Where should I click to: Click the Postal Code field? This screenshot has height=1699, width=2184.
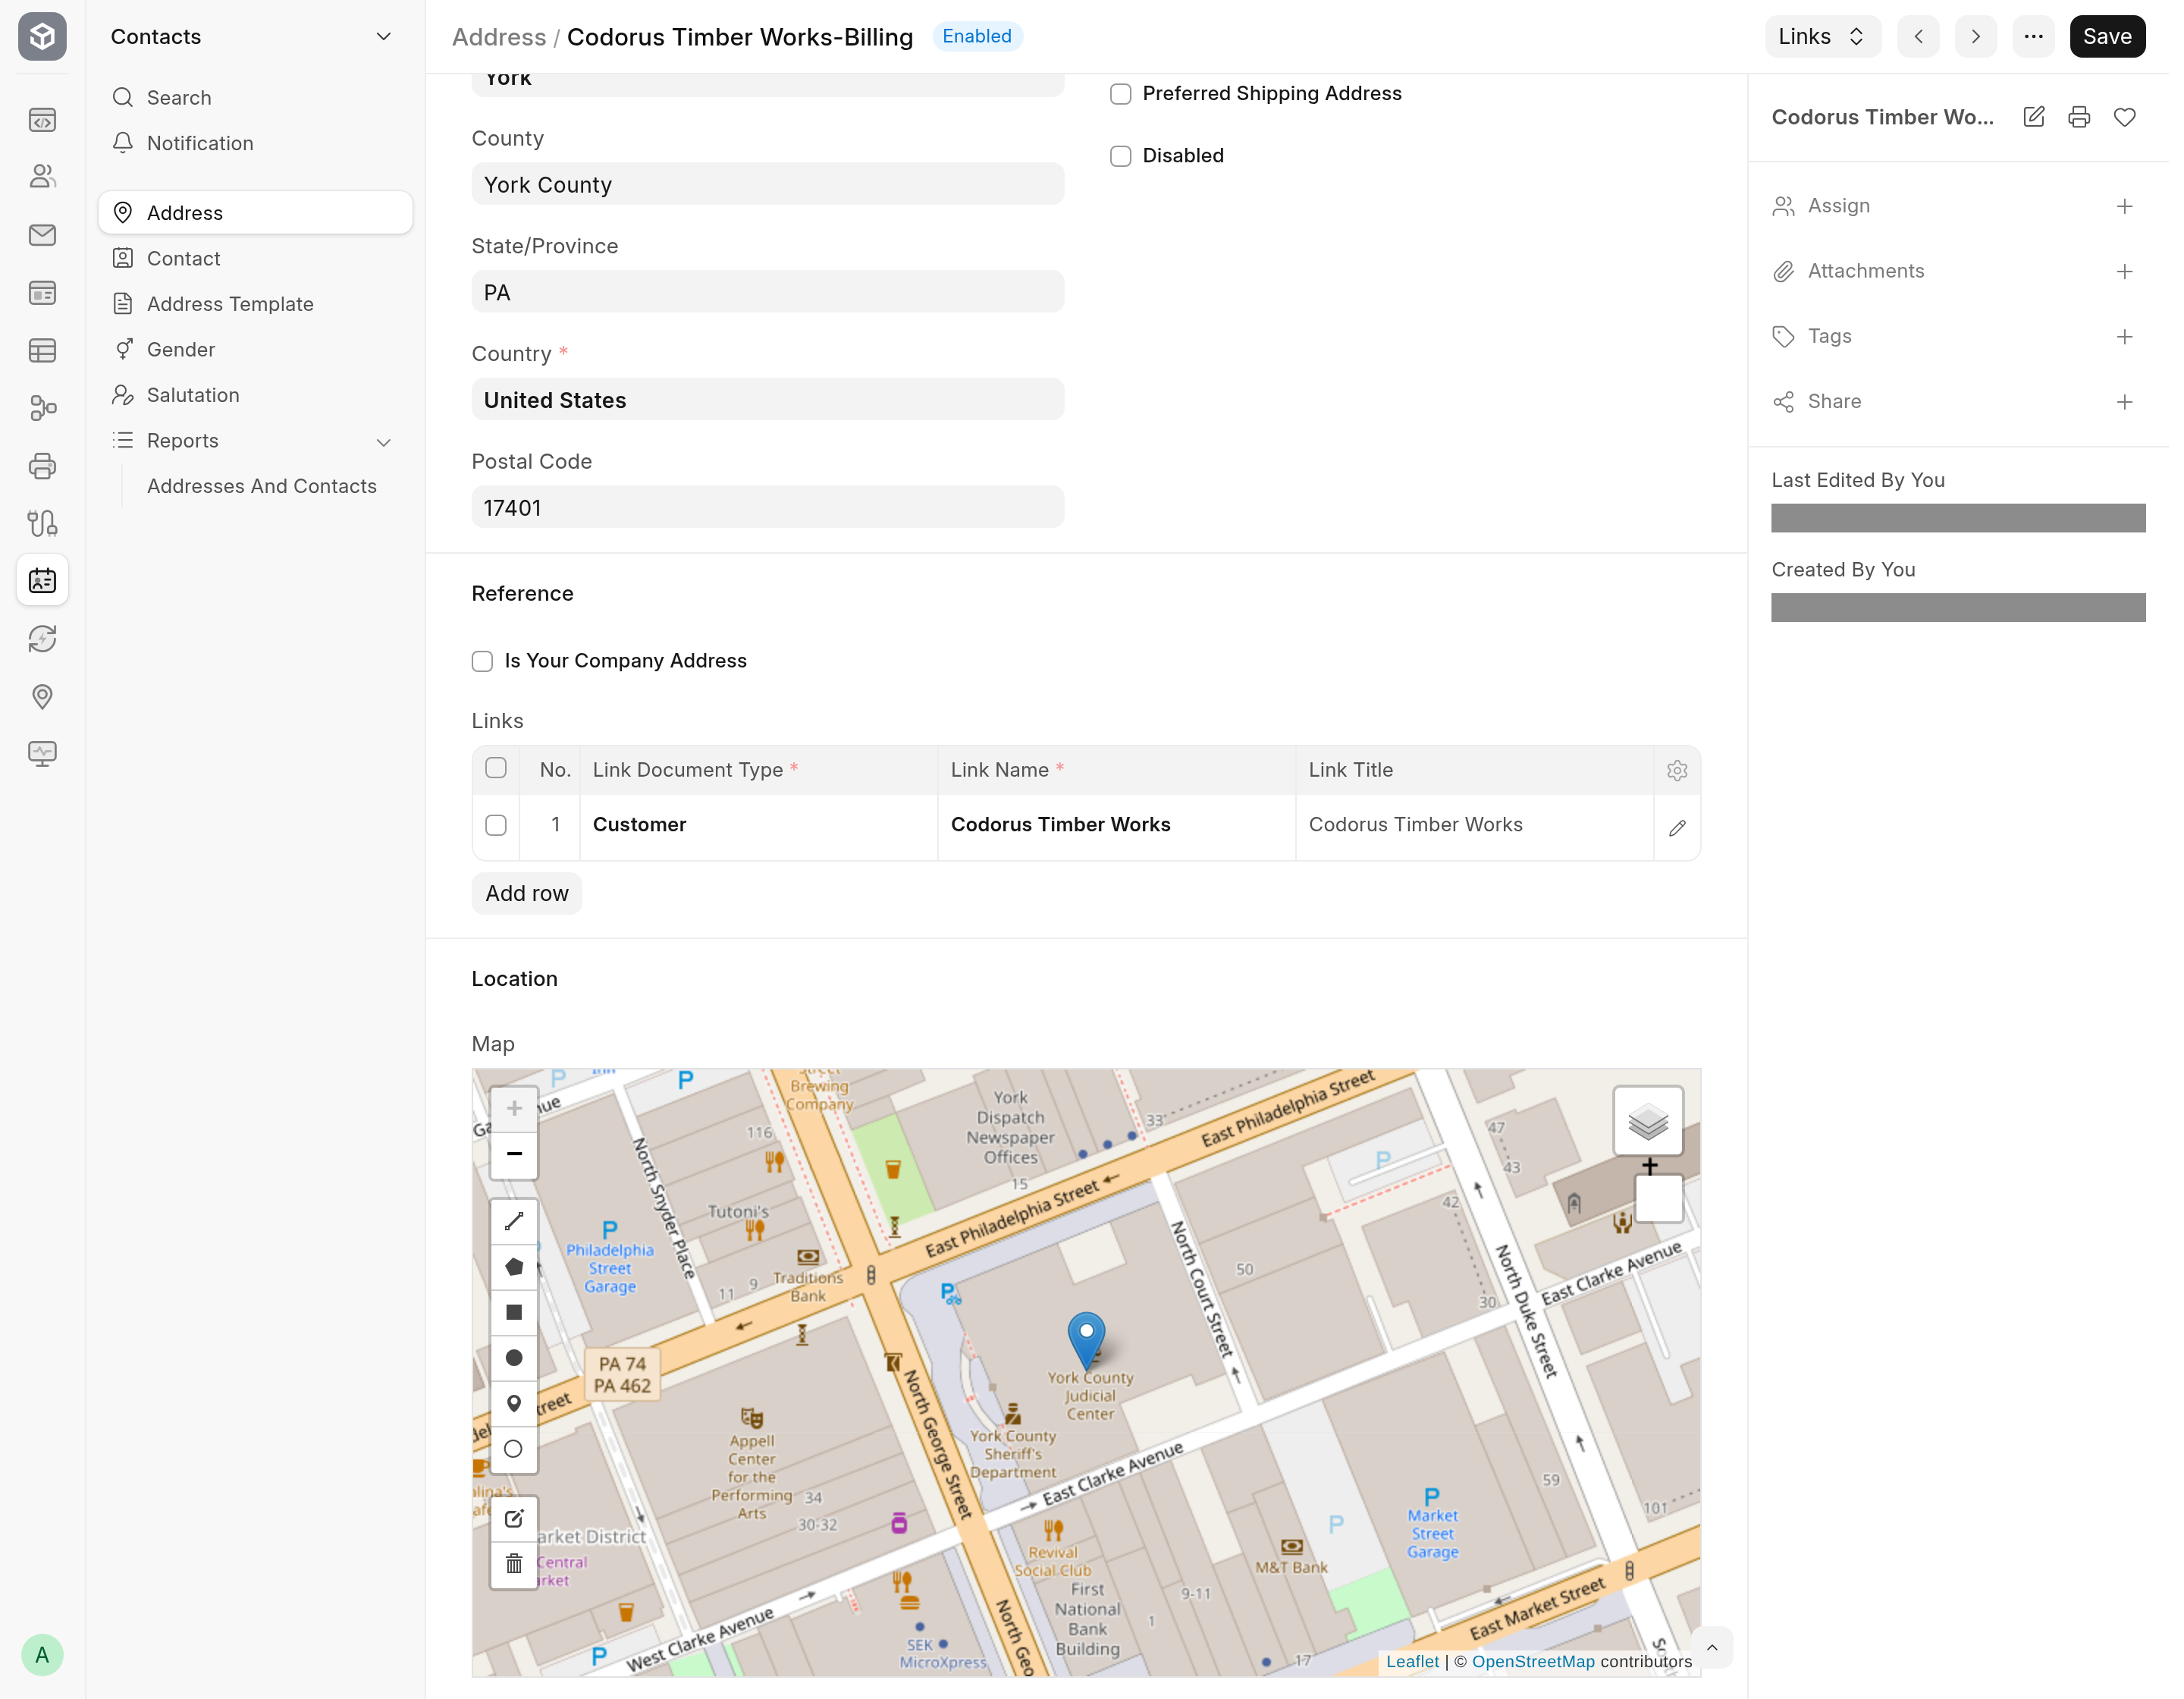767,508
